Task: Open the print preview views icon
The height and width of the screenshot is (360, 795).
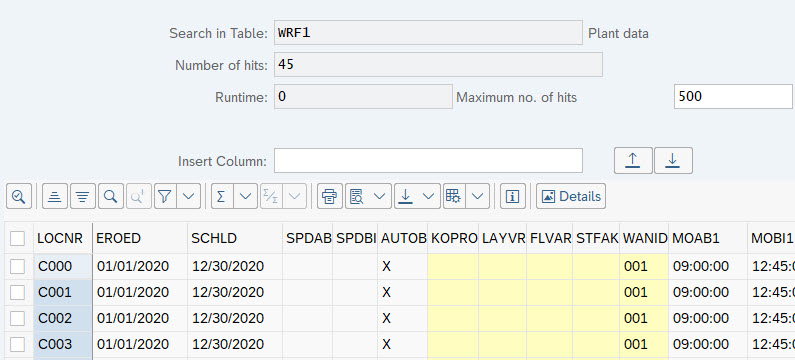Action: point(357,196)
